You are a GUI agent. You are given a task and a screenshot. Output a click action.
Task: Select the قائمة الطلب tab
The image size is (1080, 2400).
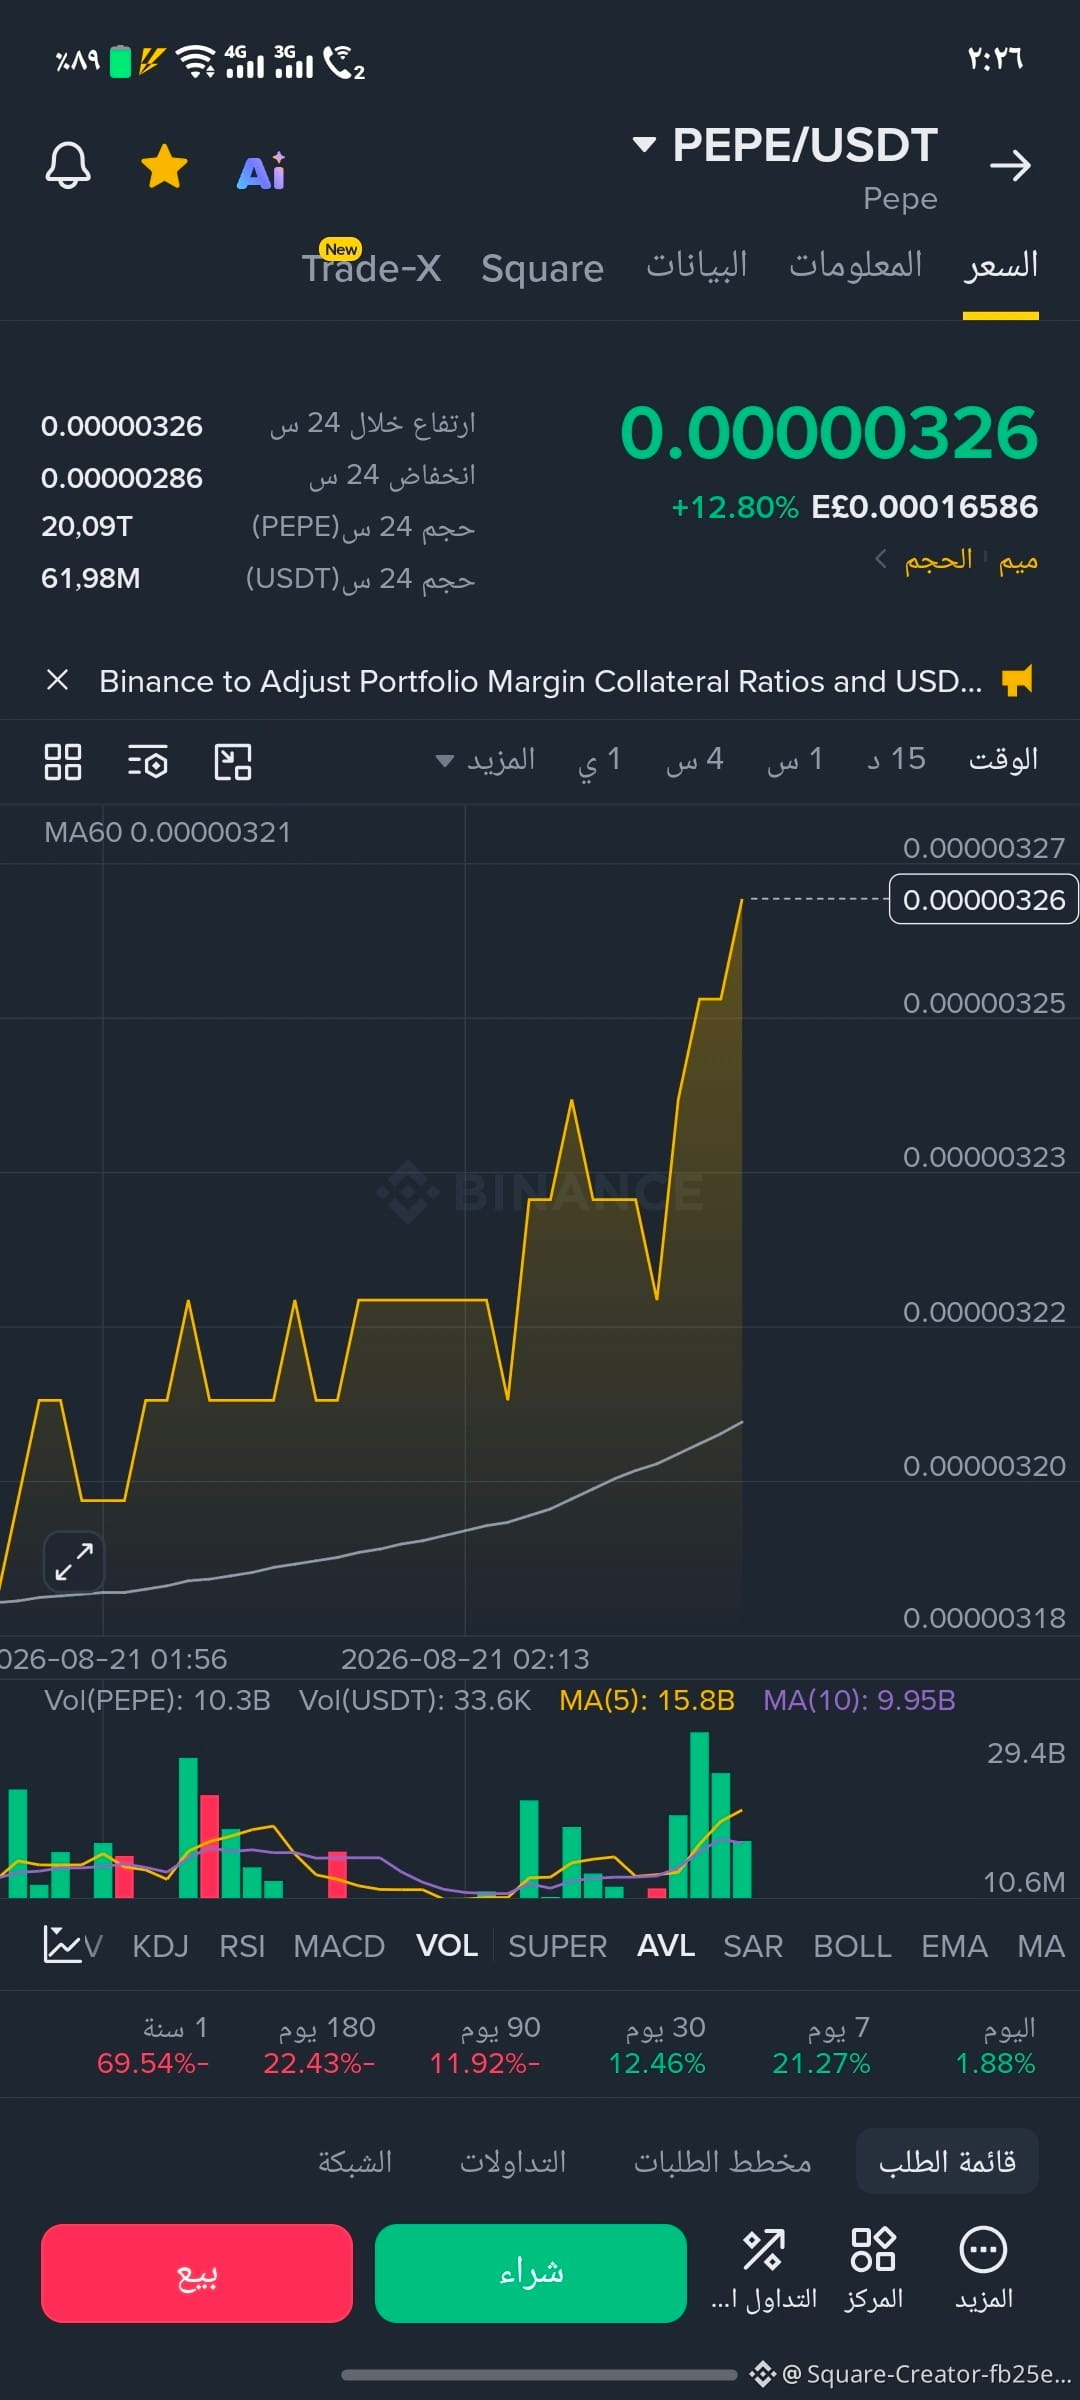tap(947, 2162)
